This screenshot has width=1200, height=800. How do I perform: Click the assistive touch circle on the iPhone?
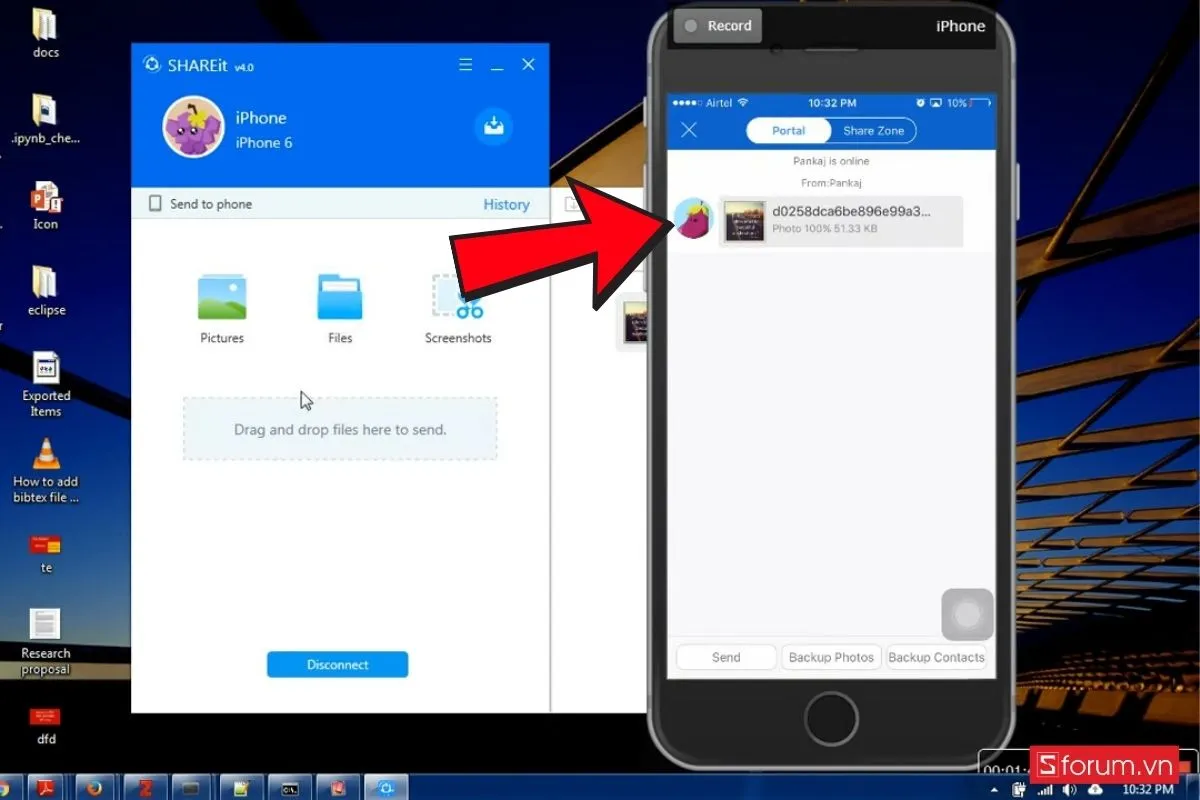click(x=966, y=614)
